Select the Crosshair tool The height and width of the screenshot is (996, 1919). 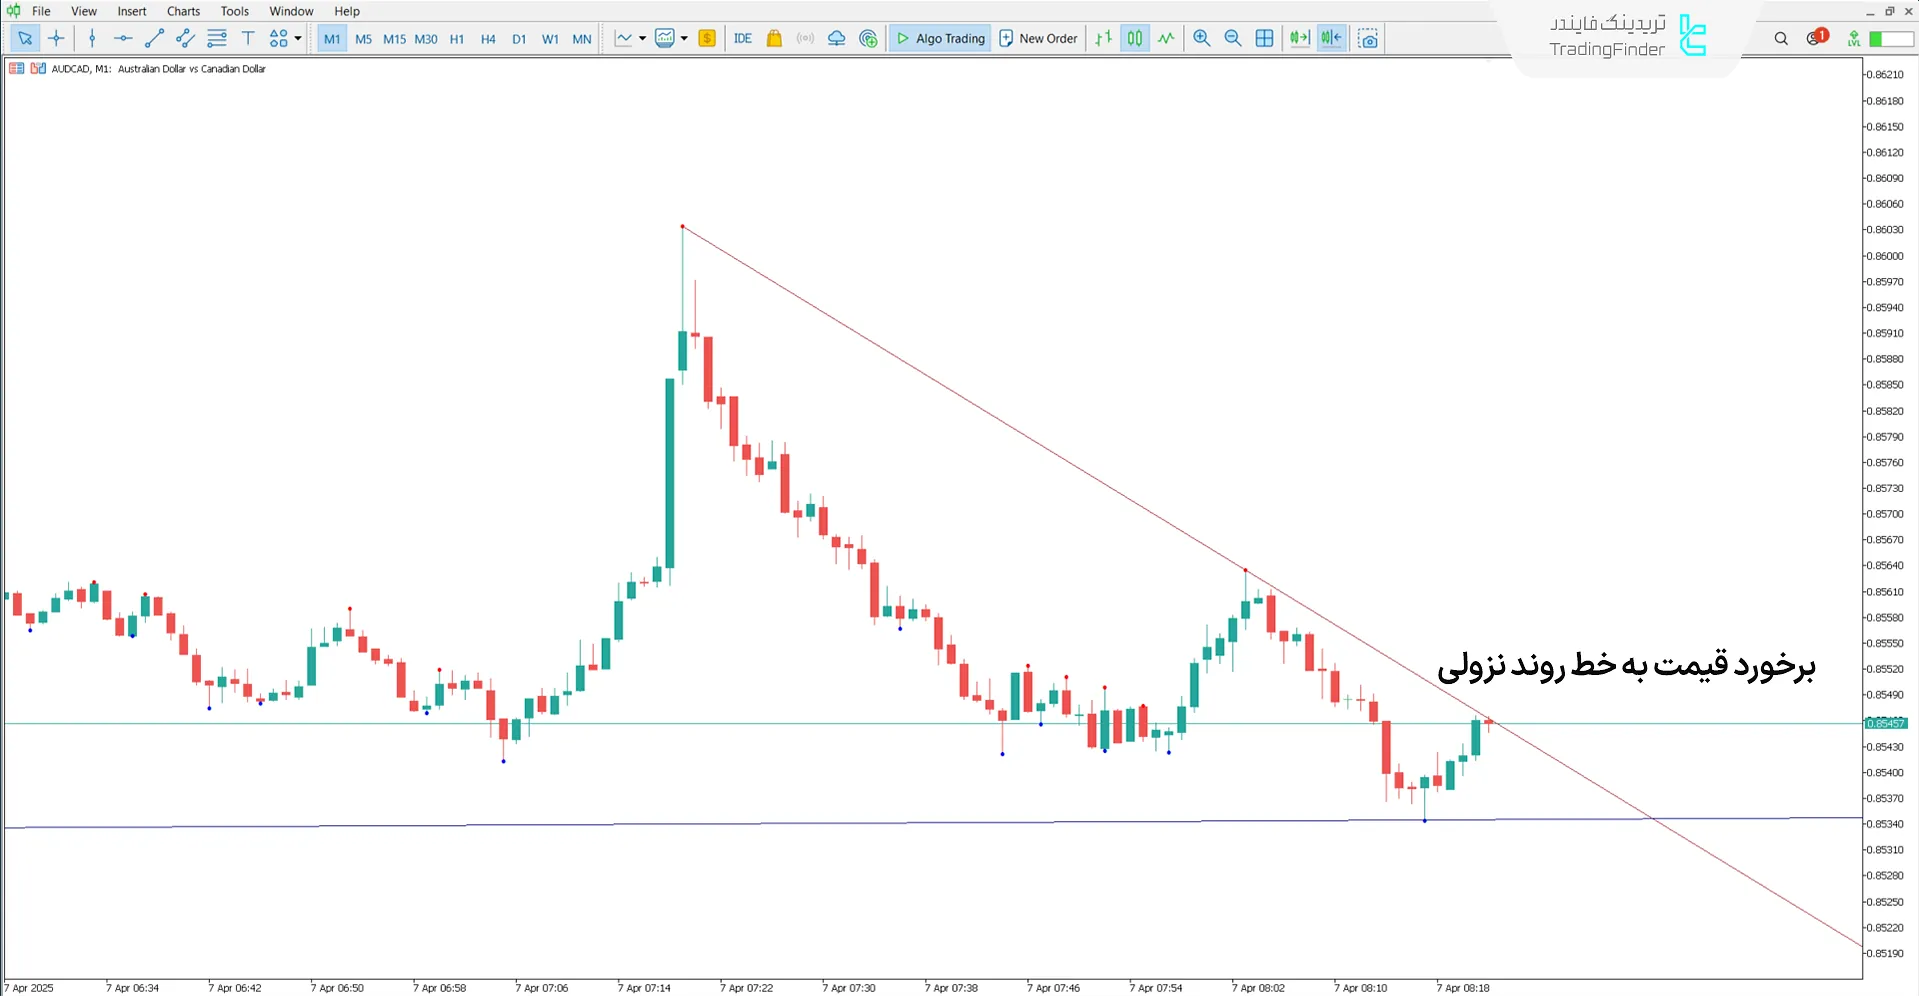coord(56,38)
